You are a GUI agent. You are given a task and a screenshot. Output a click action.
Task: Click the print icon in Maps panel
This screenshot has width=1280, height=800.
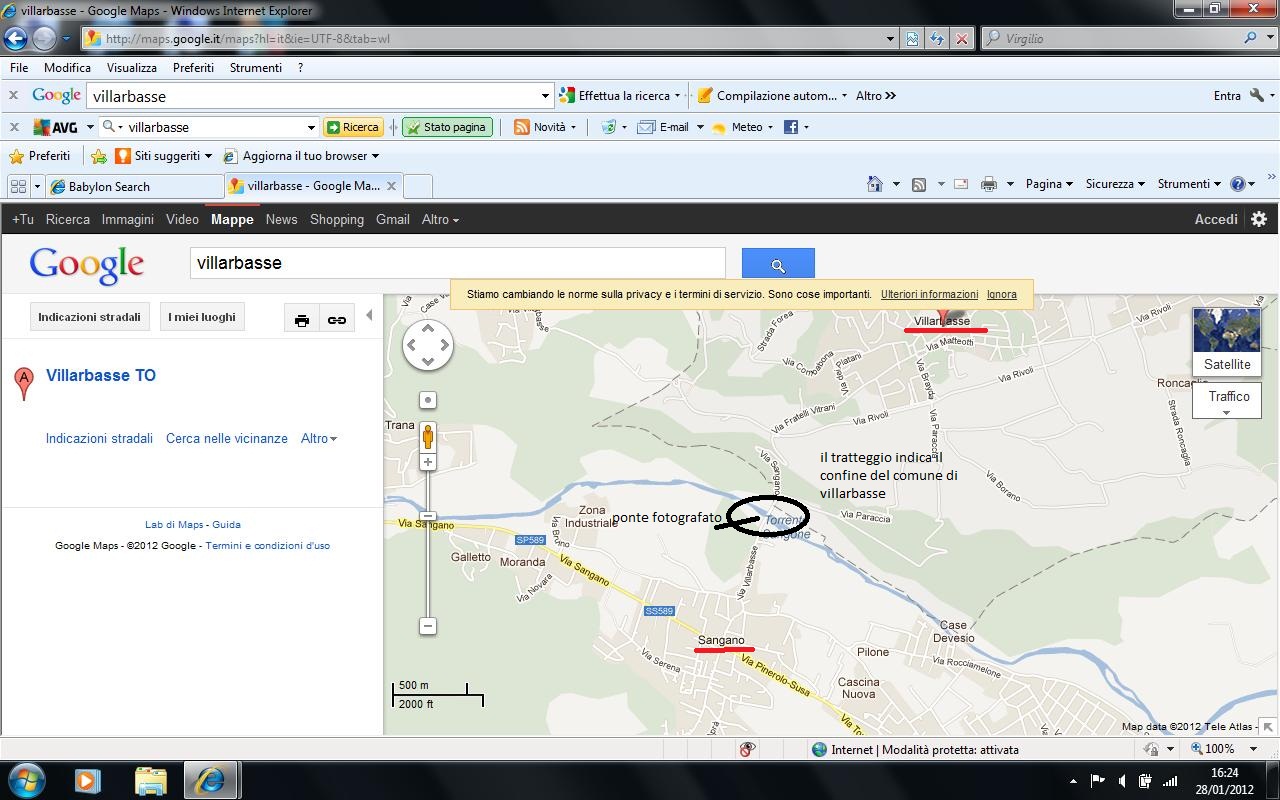click(302, 320)
